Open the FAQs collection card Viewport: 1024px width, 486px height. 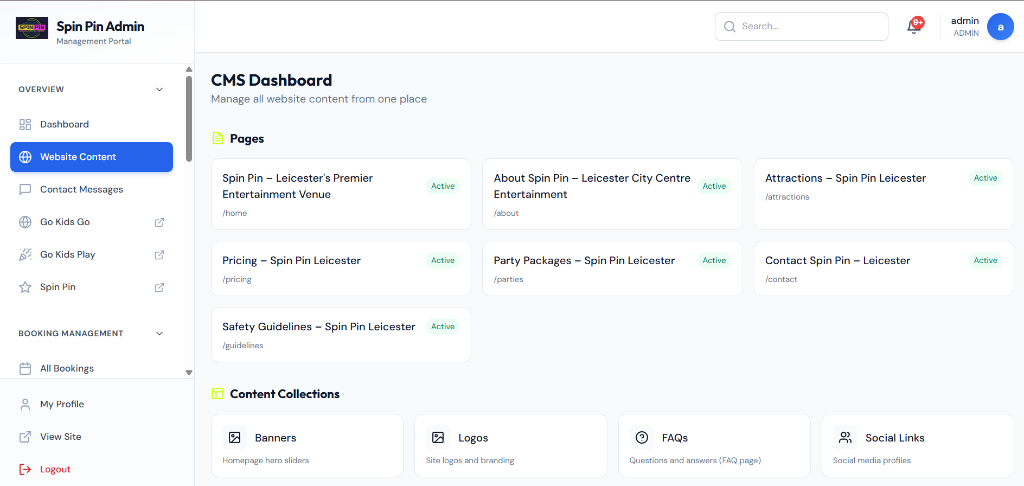click(714, 446)
